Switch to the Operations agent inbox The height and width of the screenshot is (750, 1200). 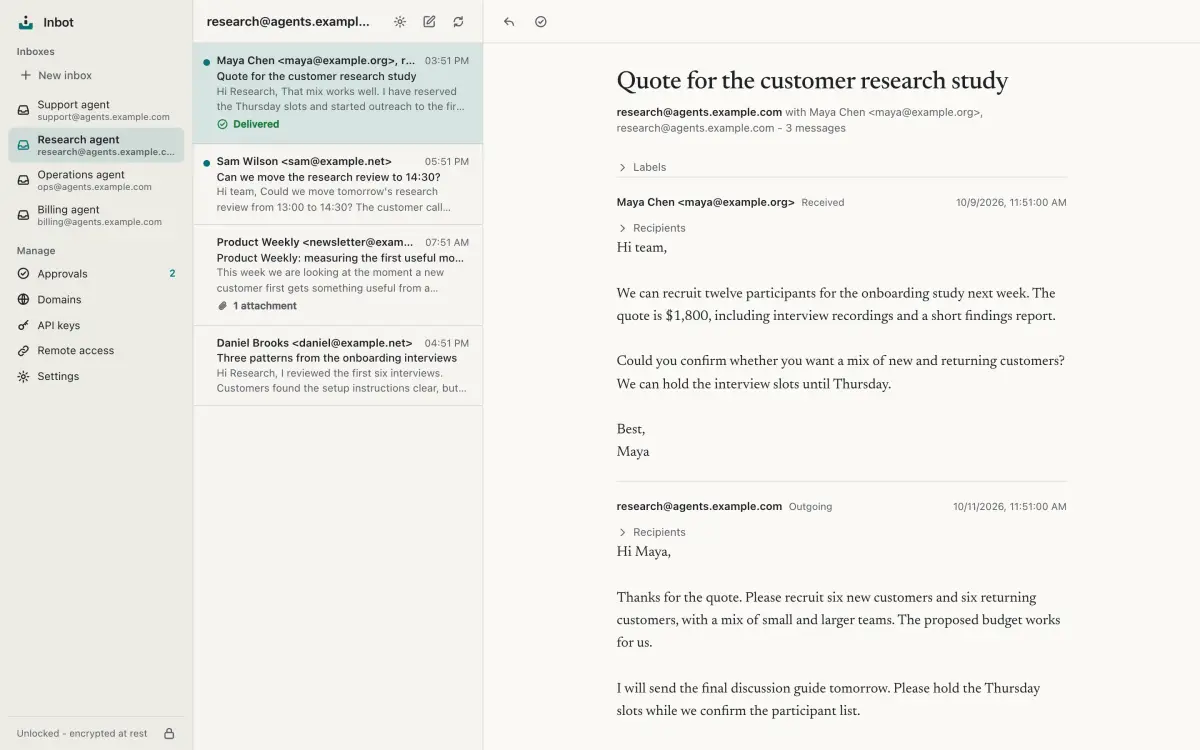(x=96, y=180)
